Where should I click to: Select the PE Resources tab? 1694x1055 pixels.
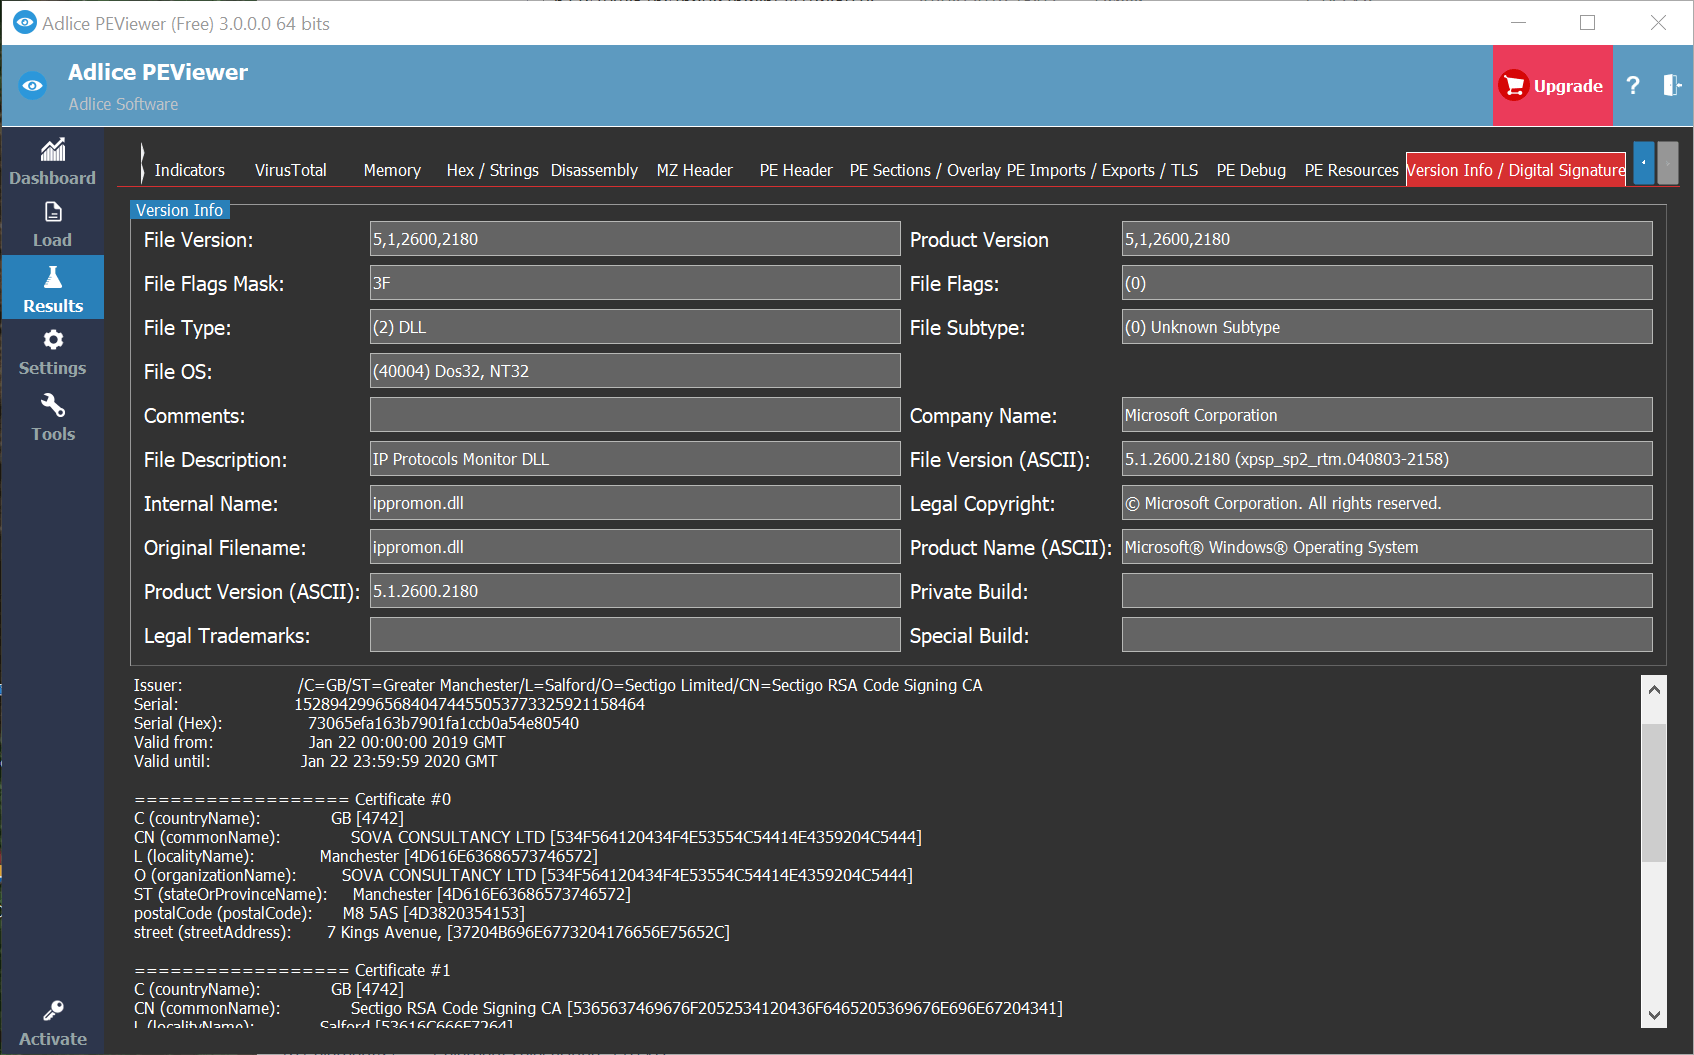click(x=1351, y=170)
